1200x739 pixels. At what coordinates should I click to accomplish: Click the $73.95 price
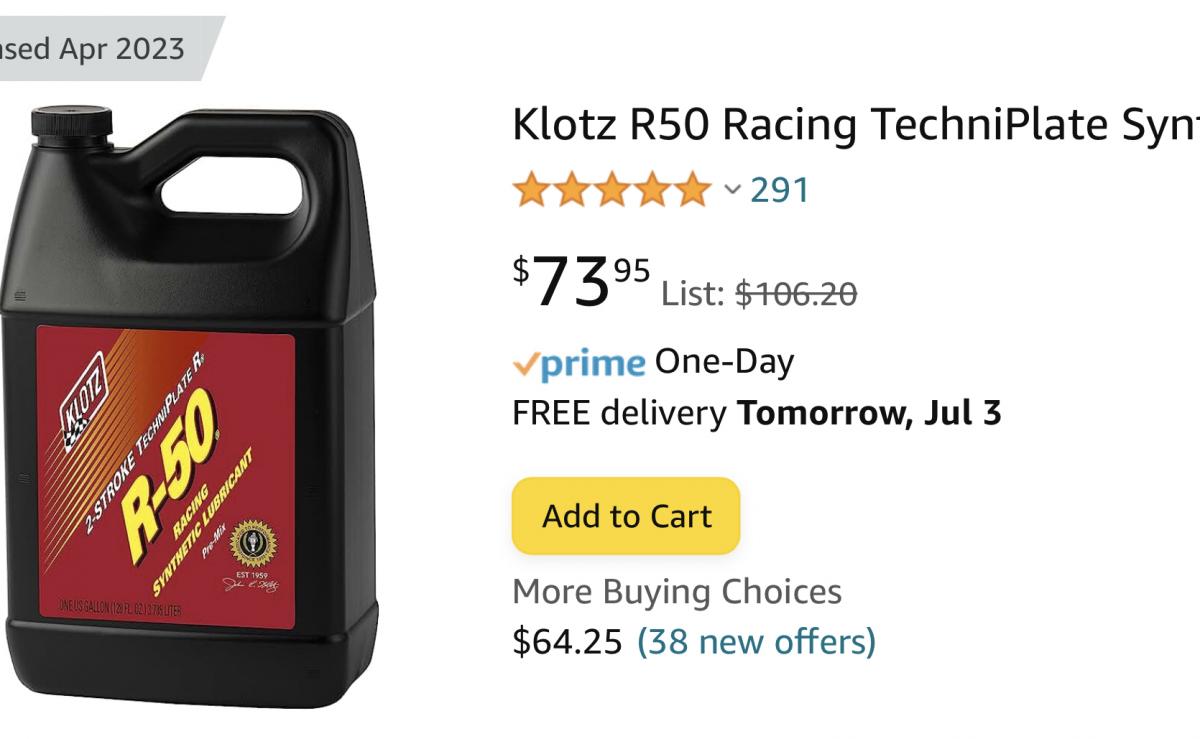(581, 282)
